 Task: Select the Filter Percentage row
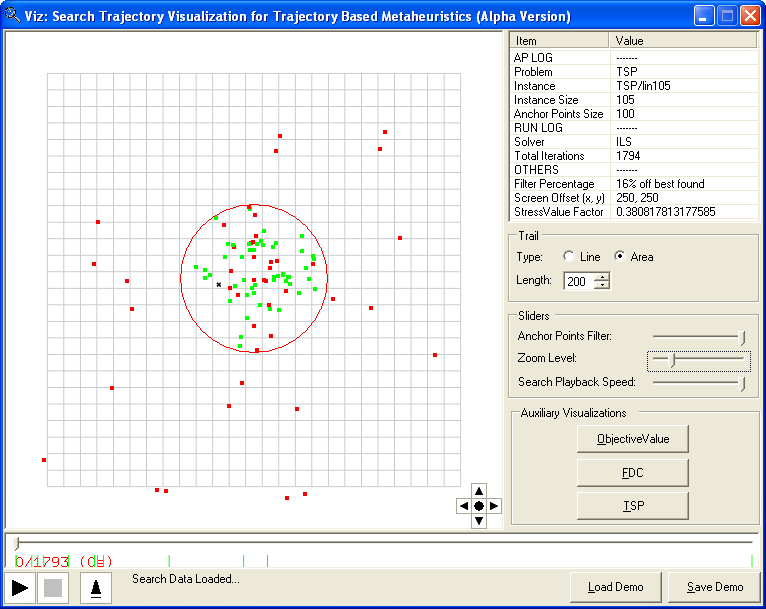[634, 184]
